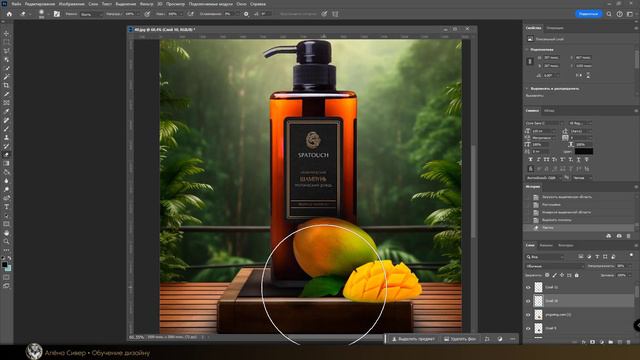Select the Crop tool
This screenshot has height=360, width=640.
pyautogui.click(x=6, y=85)
